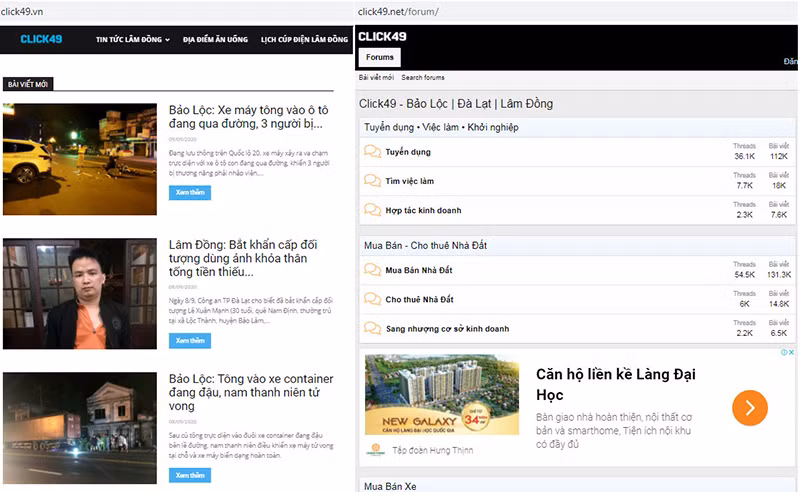
Task: Open the Lịch cúp điện Lâm Đồng menu item
Action: click(305, 39)
